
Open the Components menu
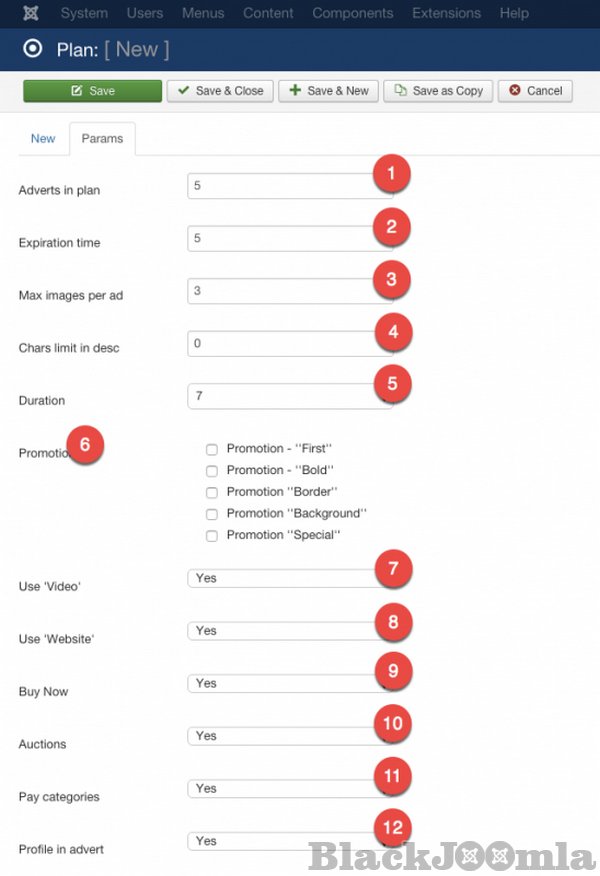tap(353, 13)
